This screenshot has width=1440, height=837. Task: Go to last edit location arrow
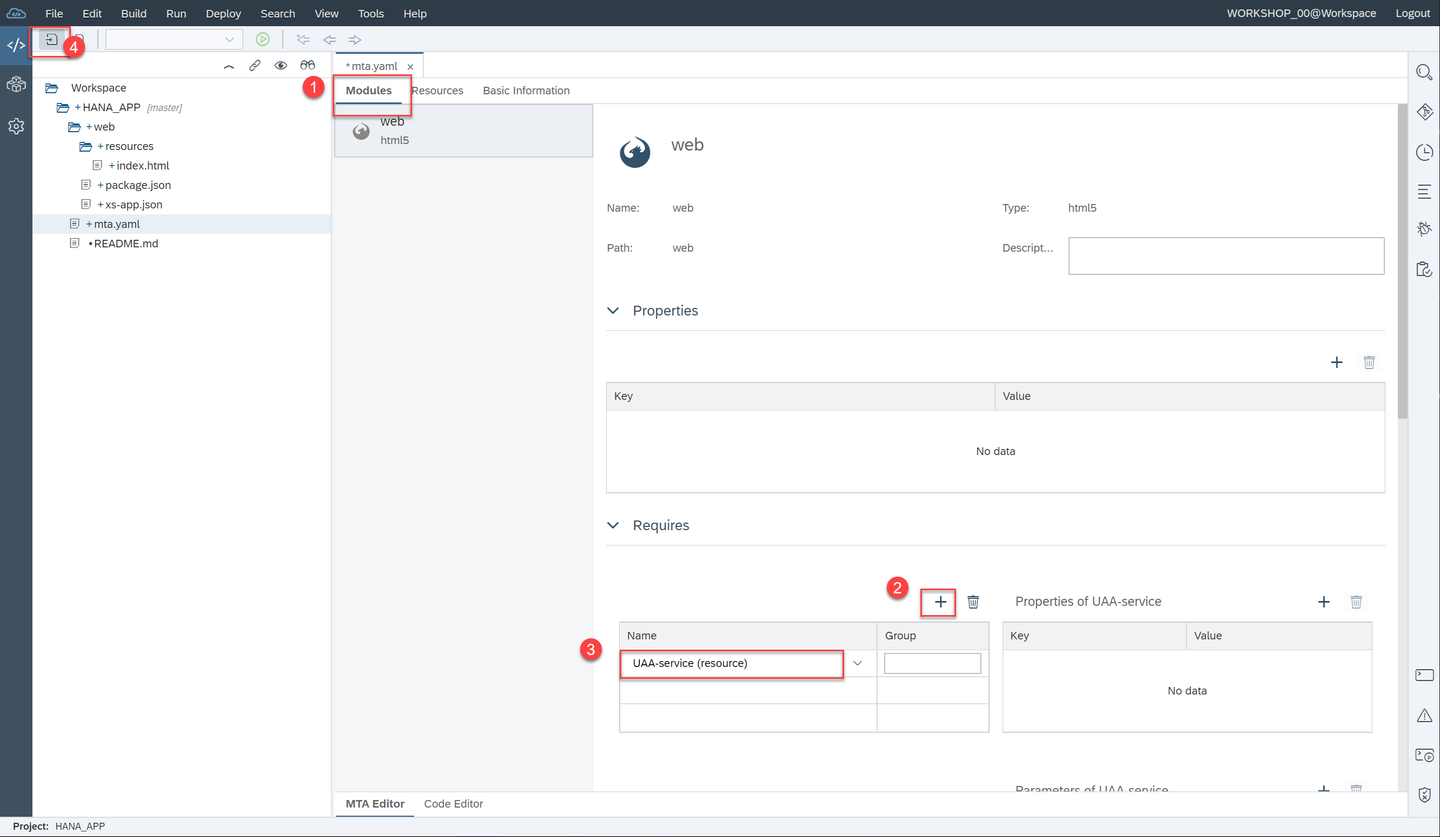tap(303, 40)
